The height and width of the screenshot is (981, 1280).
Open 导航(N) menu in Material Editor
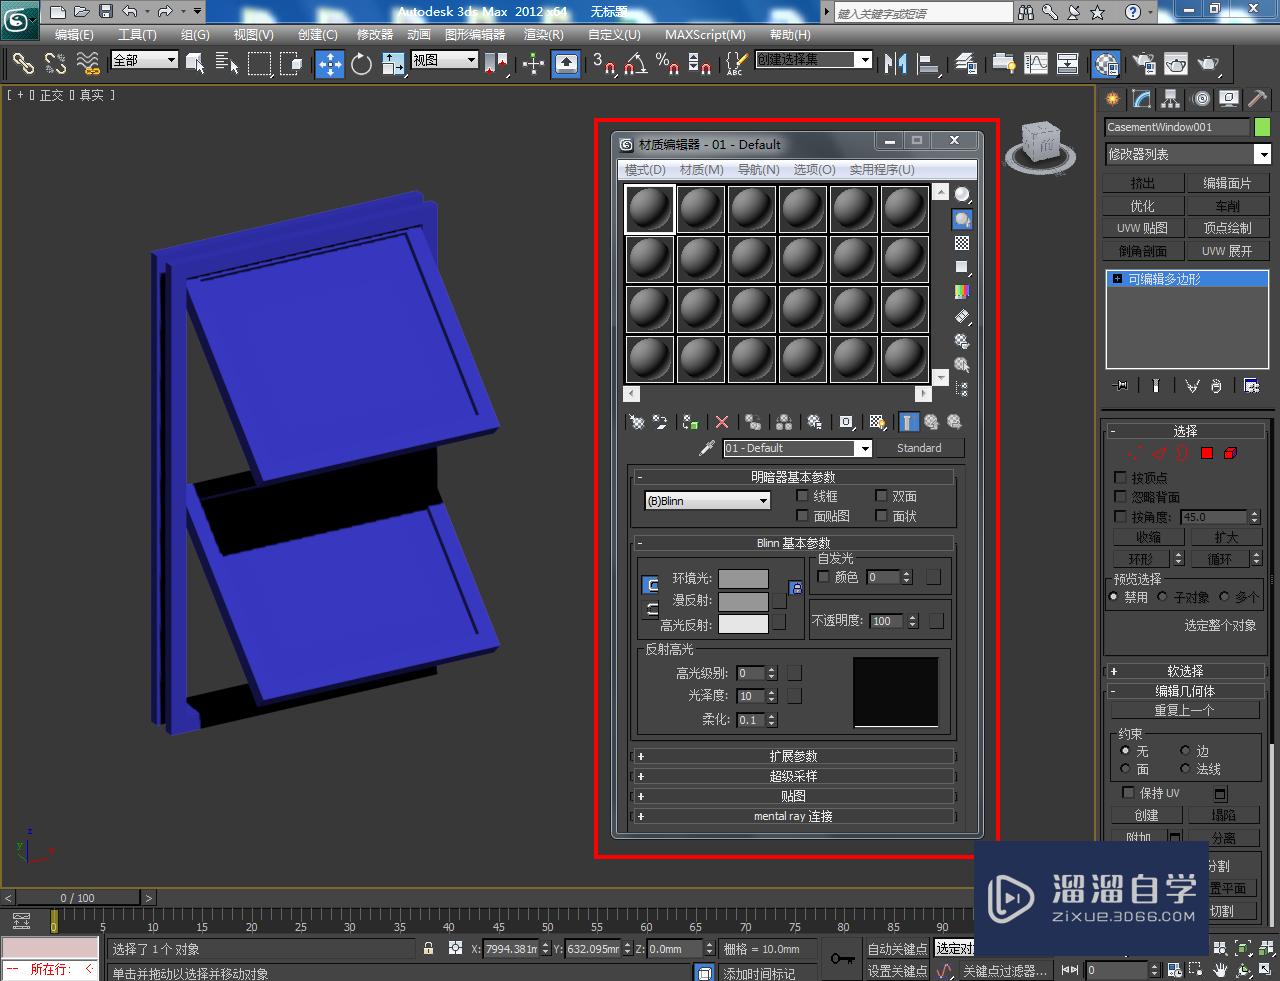click(759, 170)
